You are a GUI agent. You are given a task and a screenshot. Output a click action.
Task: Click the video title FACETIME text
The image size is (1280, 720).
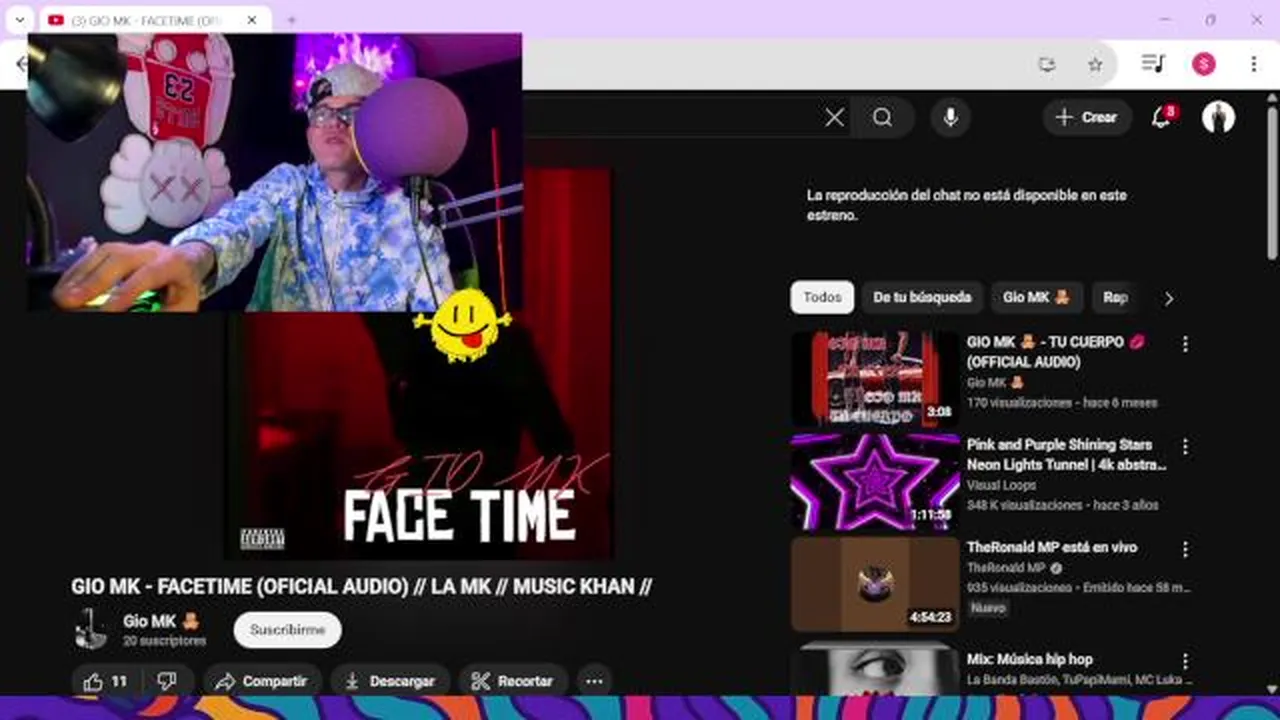pyautogui.click(x=361, y=587)
